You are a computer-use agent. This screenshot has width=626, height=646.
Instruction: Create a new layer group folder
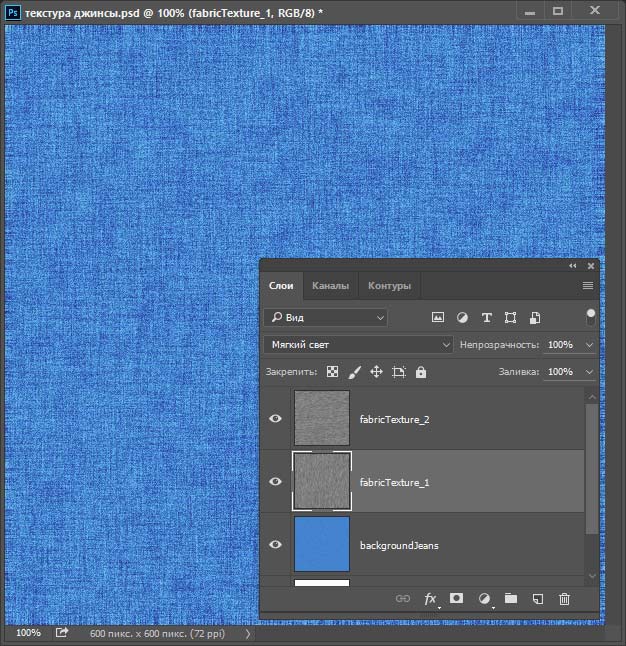coord(511,598)
